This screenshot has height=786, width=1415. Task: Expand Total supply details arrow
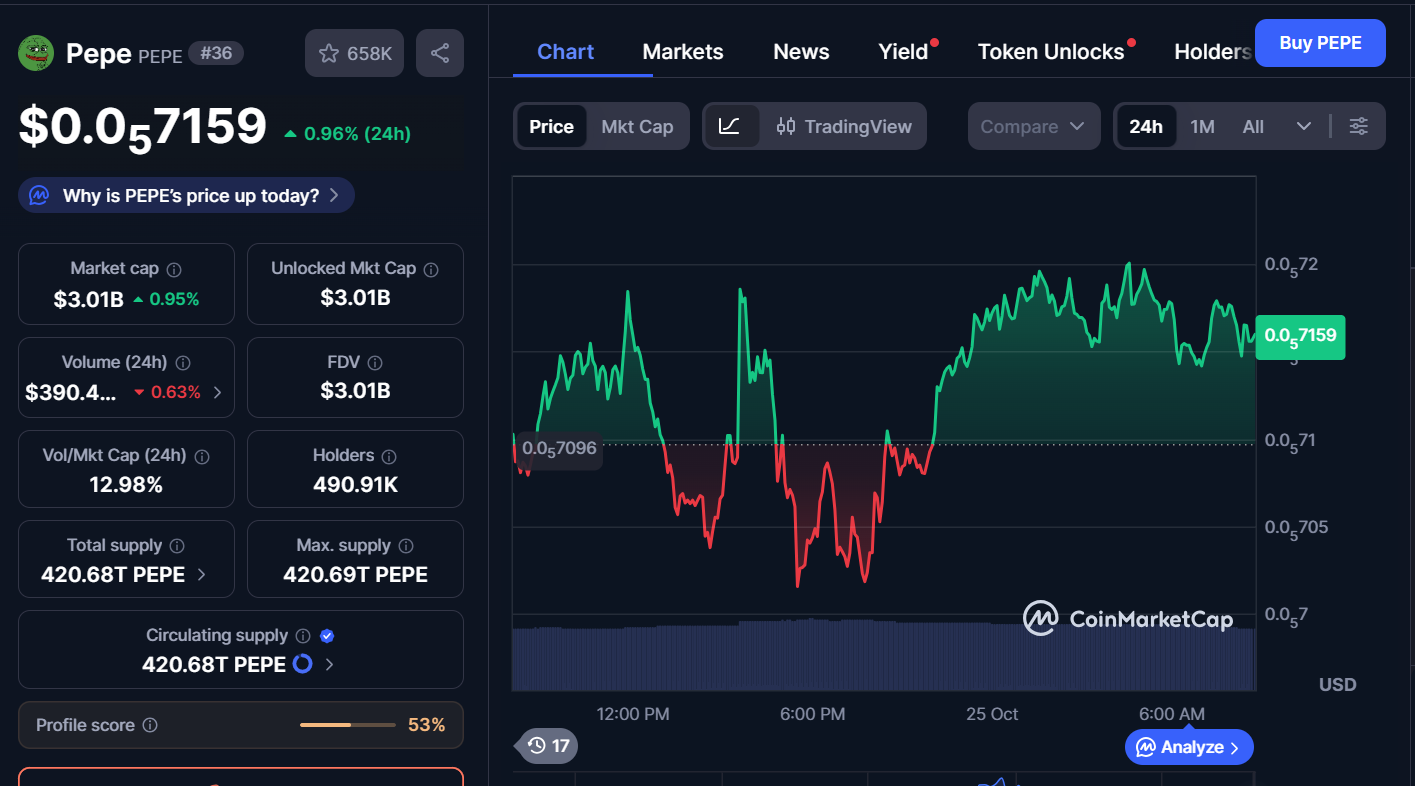(202, 575)
